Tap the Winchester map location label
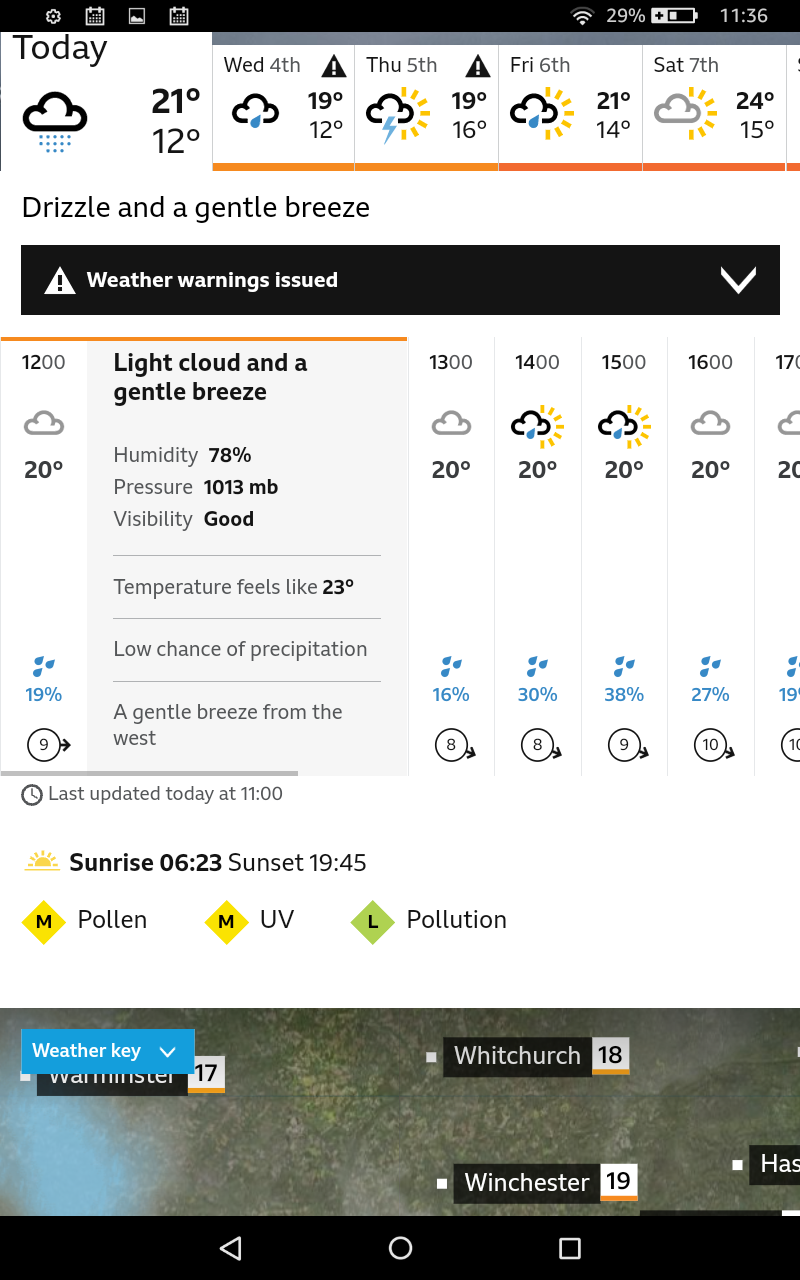Image resolution: width=800 pixels, height=1280 pixels. click(527, 1183)
